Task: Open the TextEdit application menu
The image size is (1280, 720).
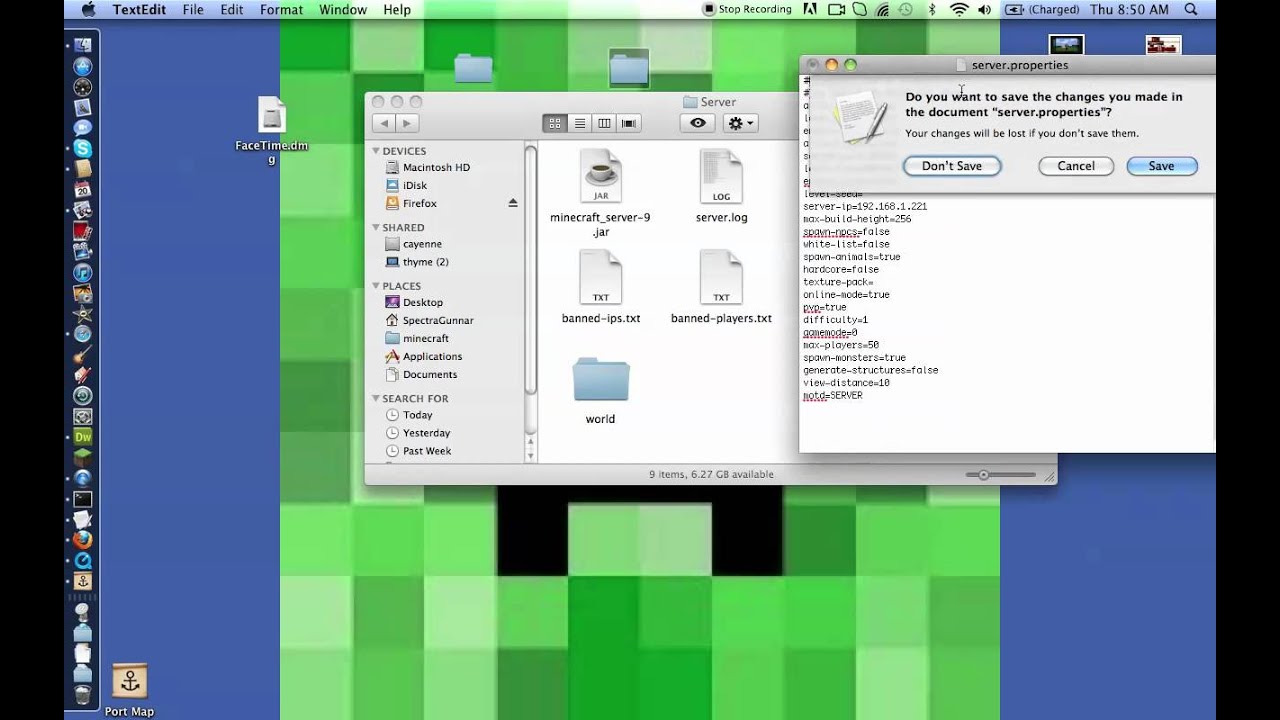Action: pos(139,9)
